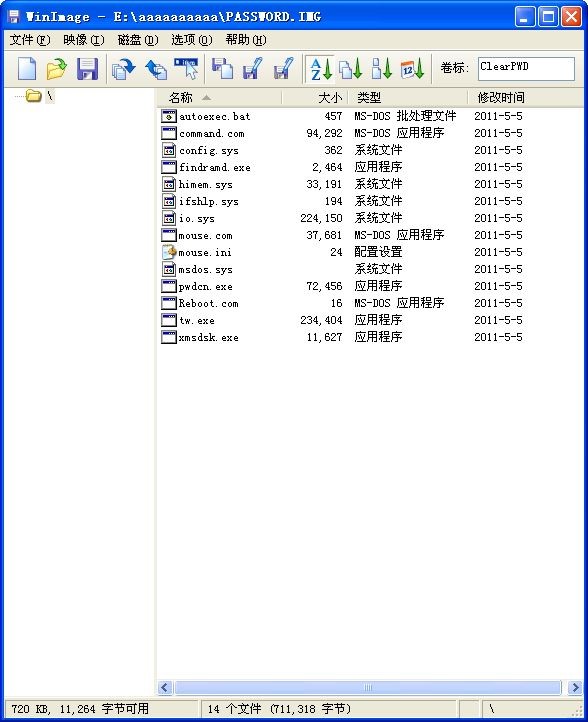Select autoexec.bat file icon
This screenshot has height=722, width=588.
pyautogui.click(x=169, y=116)
